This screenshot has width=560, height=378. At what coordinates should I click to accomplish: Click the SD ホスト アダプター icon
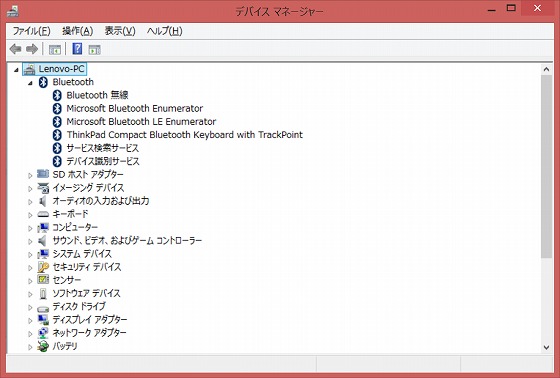coord(43,174)
